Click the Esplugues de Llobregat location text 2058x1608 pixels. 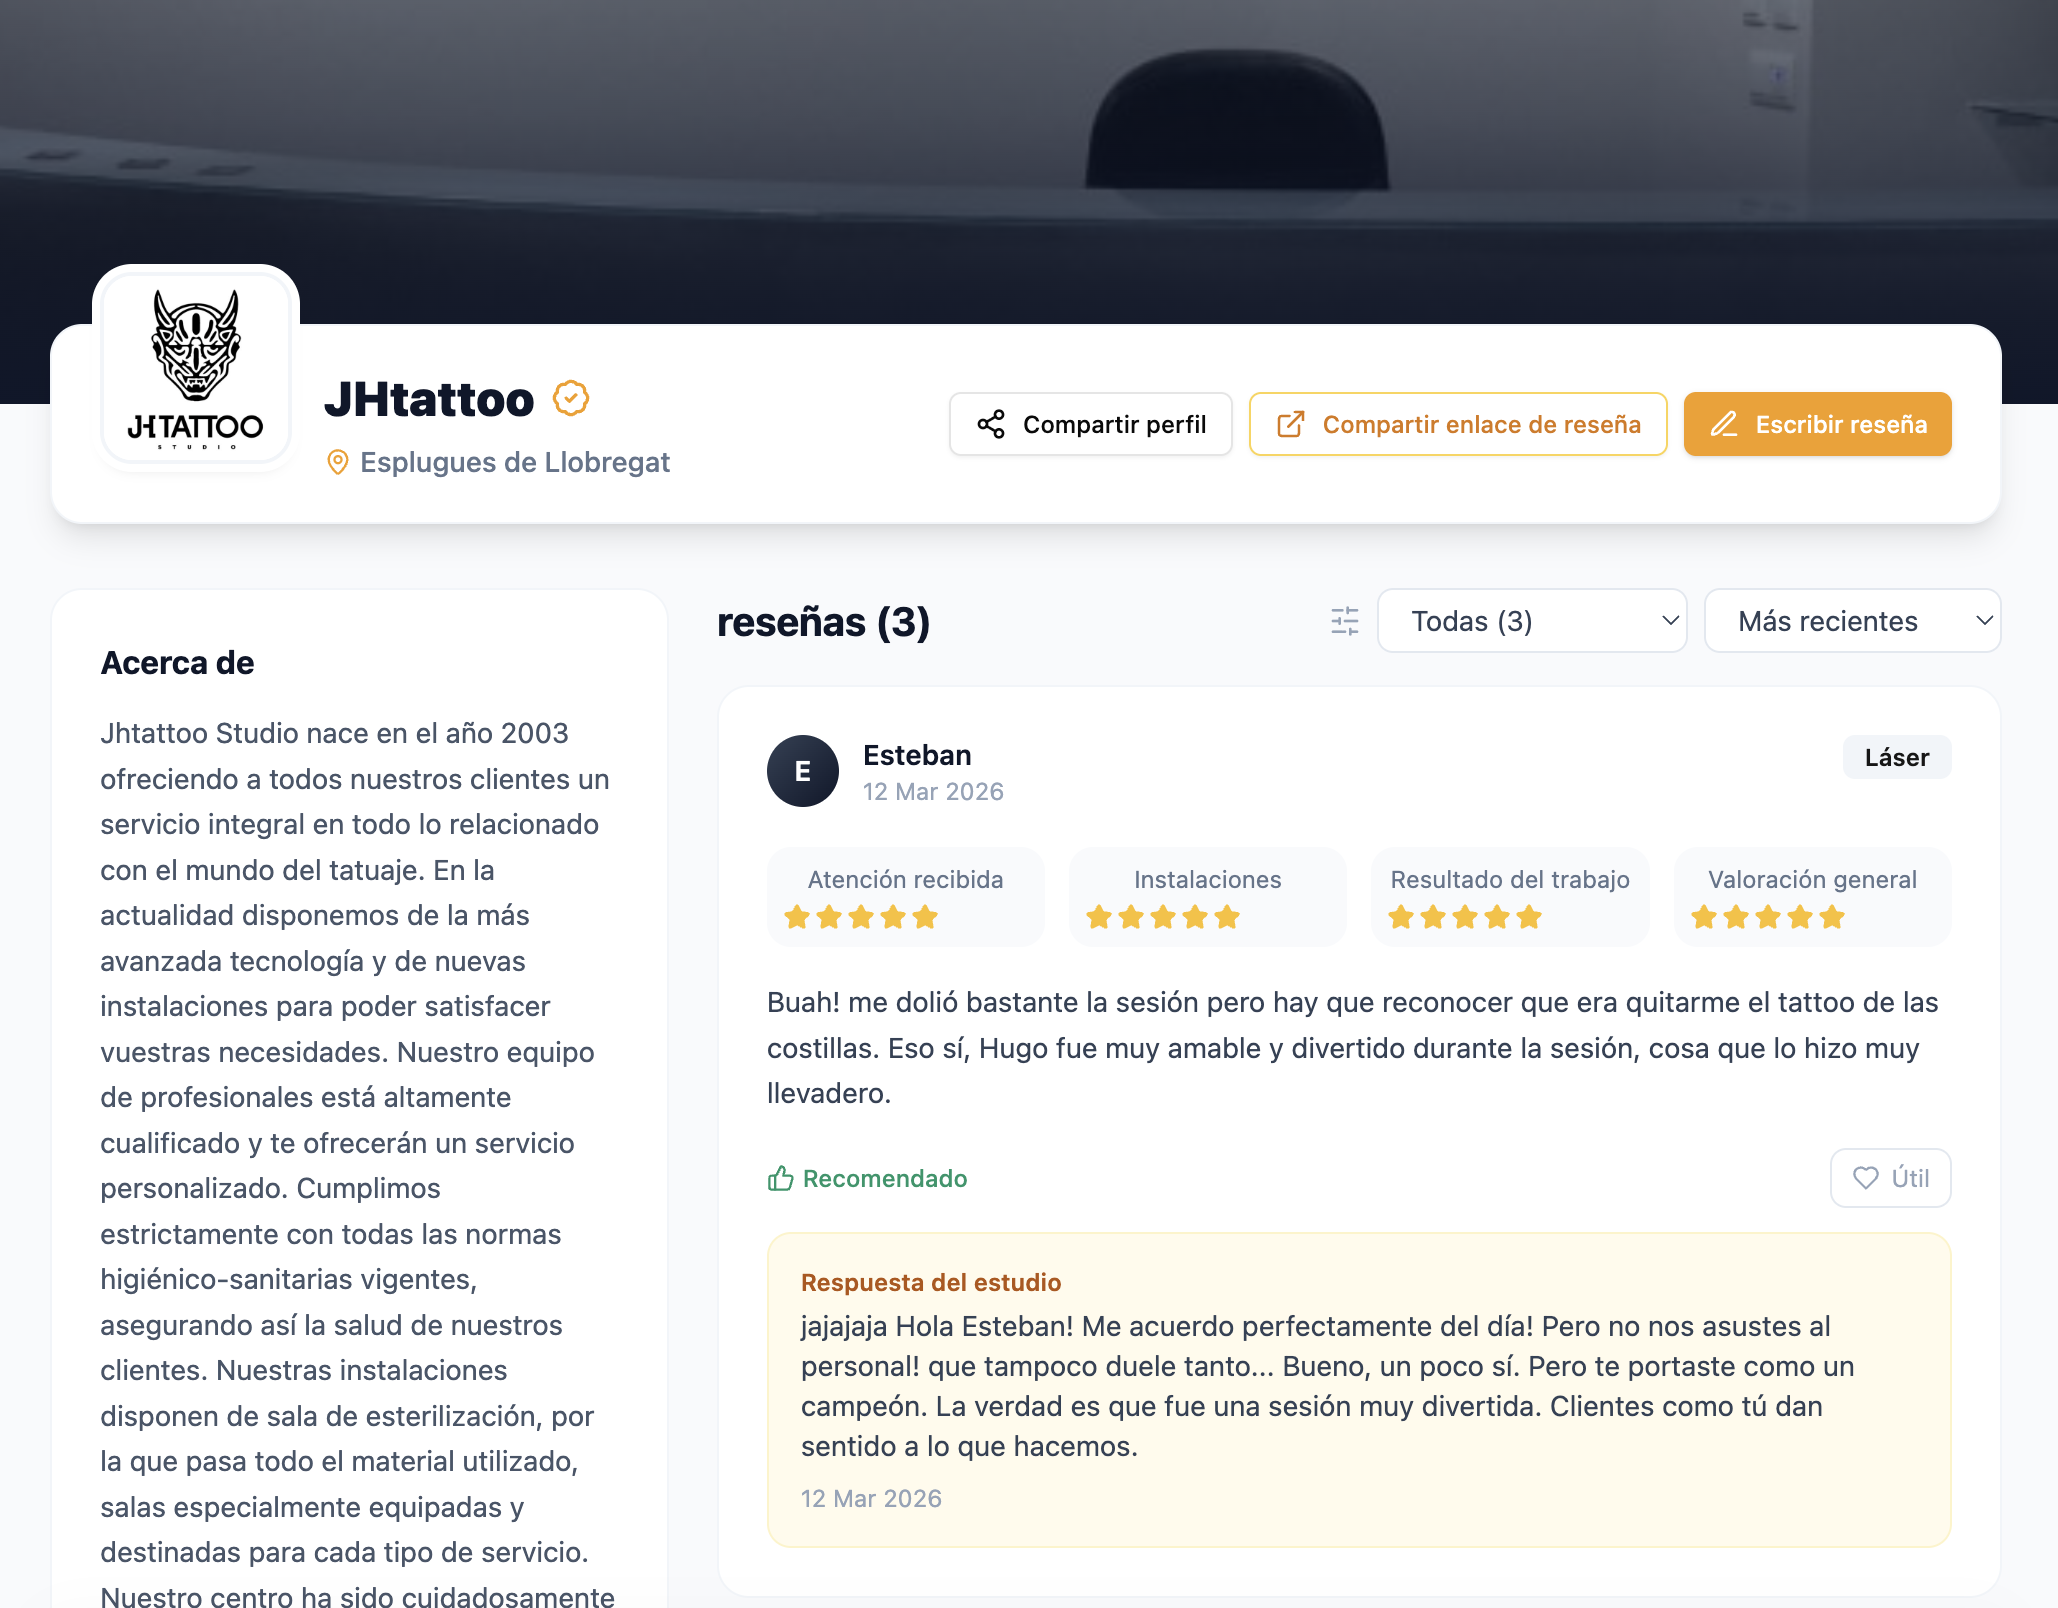(x=515, y=462)
